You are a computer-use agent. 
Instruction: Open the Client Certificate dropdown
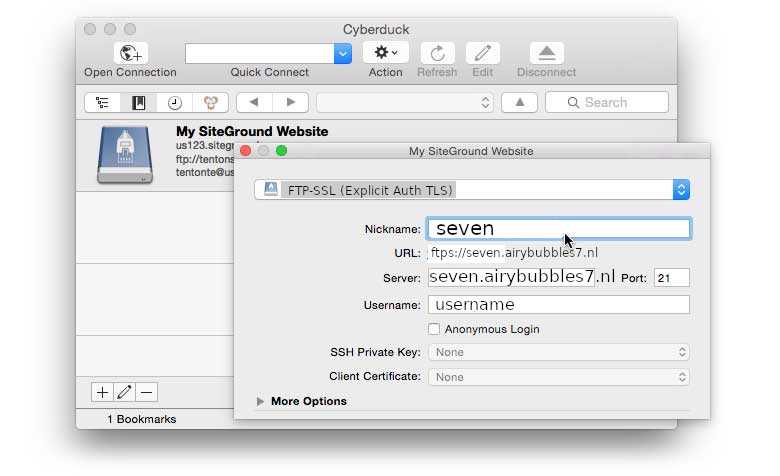559,377
